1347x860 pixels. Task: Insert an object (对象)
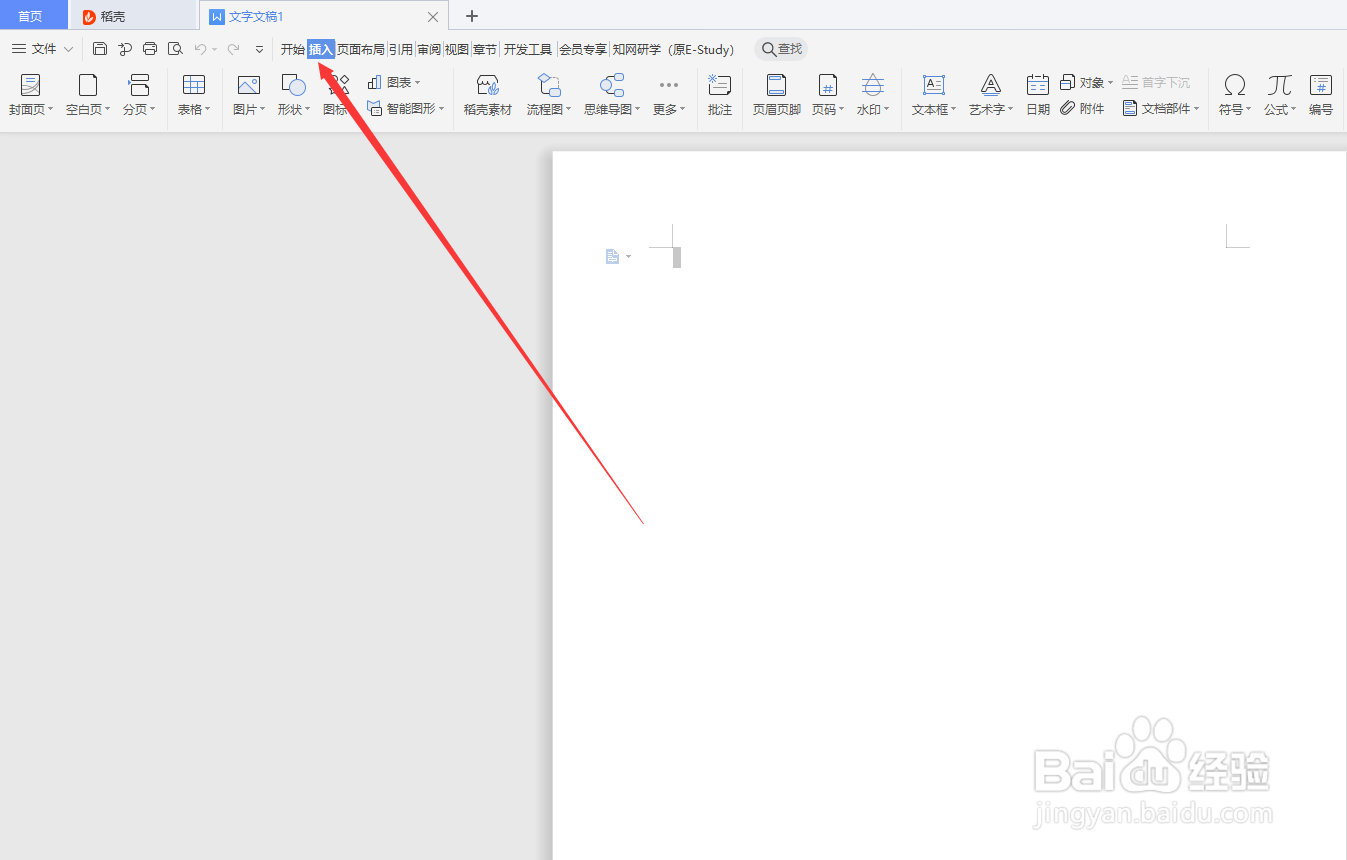click(x=1087, y=82)
